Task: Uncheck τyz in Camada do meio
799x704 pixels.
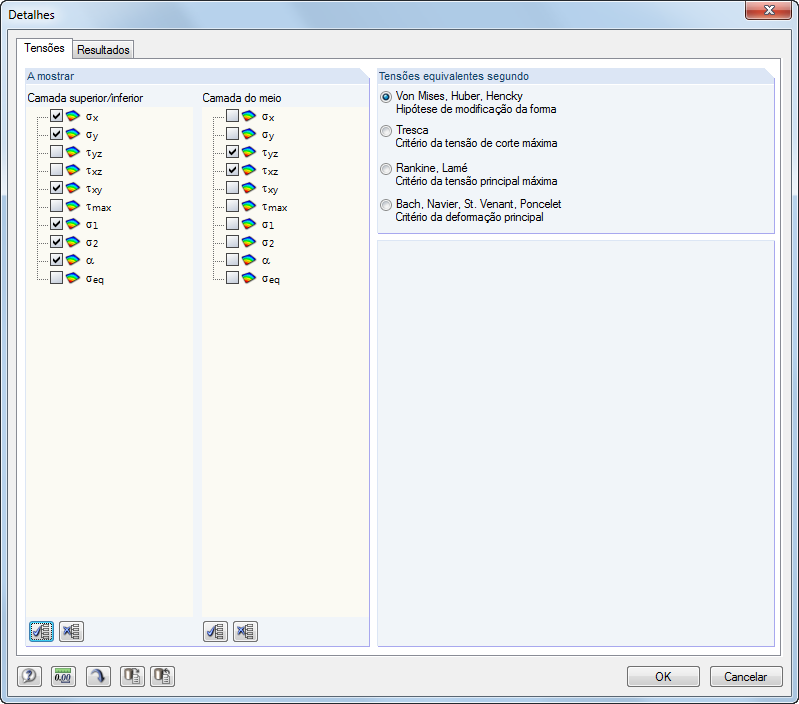Action: [x=232, y=152]
